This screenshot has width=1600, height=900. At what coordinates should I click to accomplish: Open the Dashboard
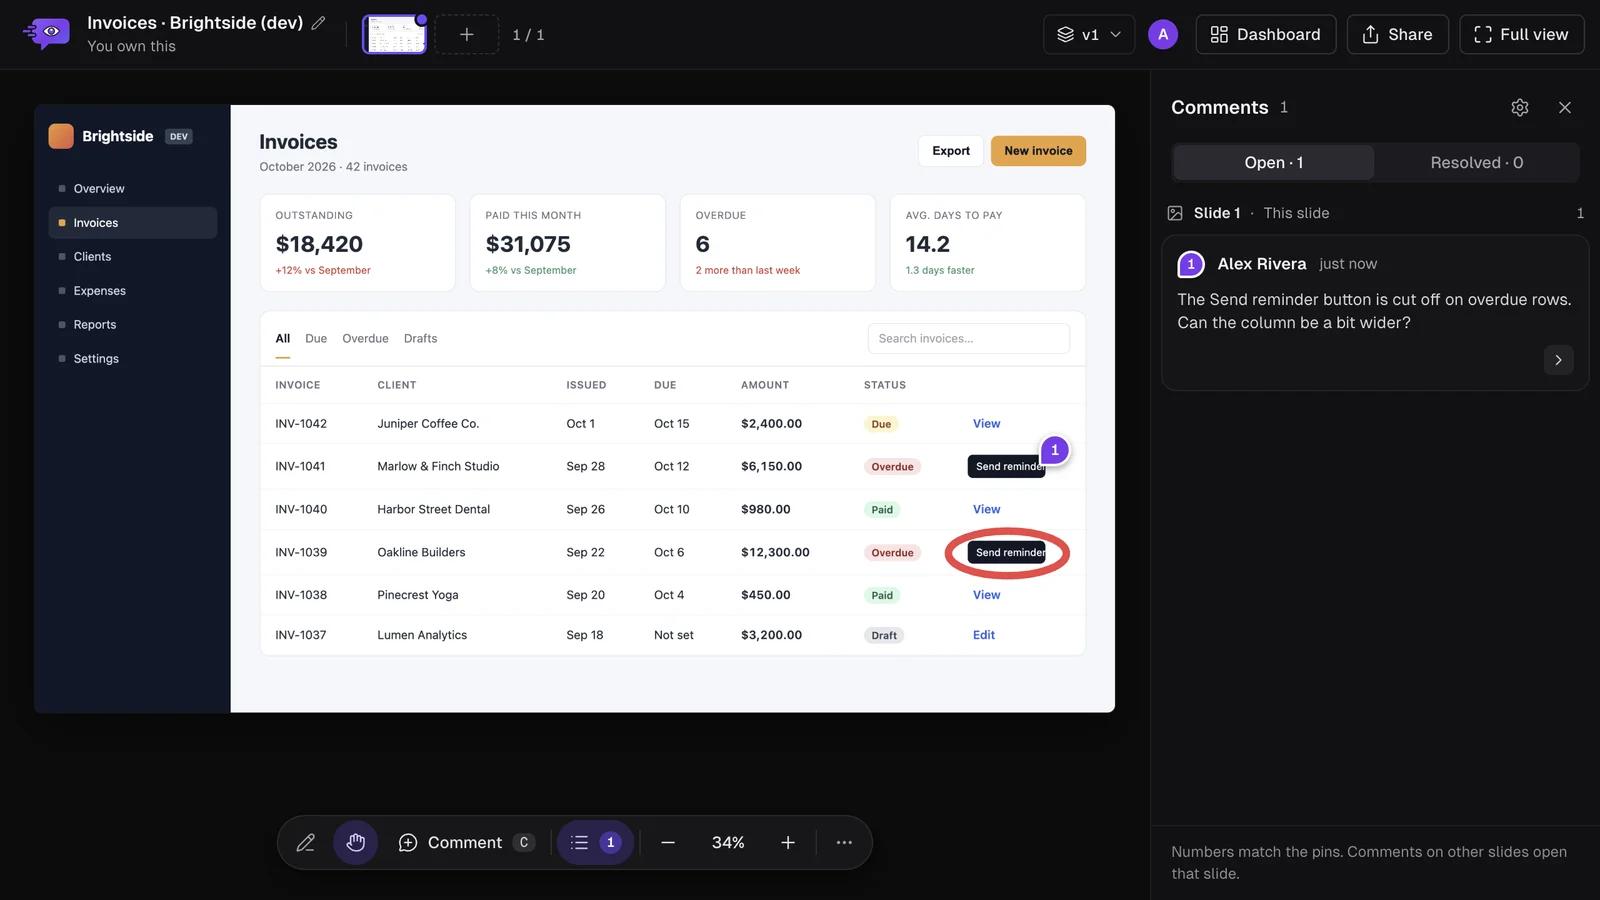click(x=1266, y=34)
